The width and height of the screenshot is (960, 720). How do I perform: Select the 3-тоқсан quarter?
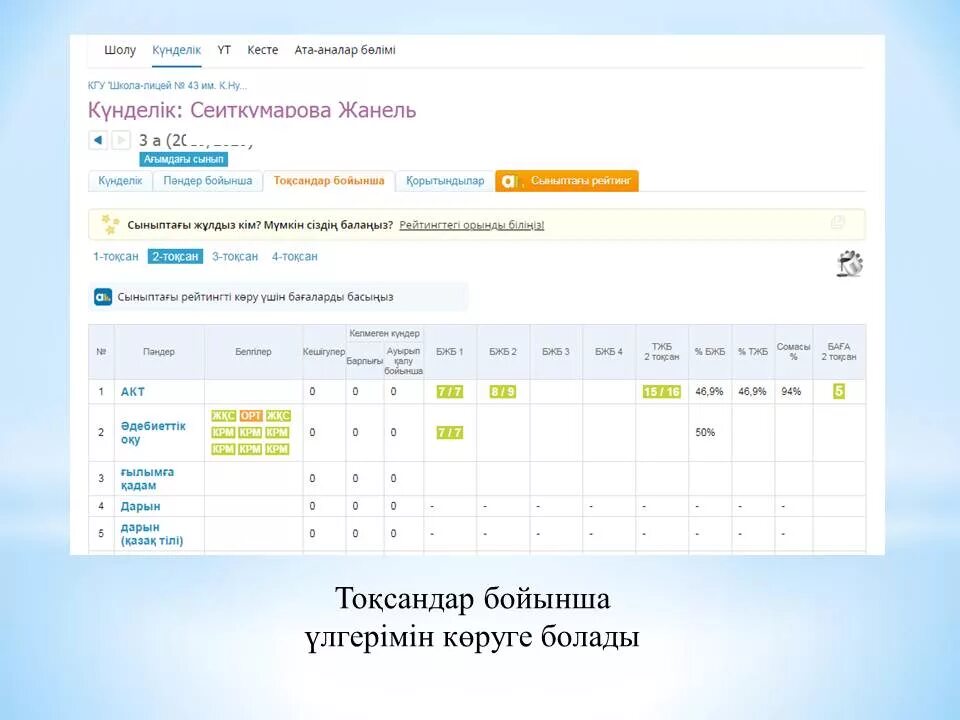[x=235, y=257]
